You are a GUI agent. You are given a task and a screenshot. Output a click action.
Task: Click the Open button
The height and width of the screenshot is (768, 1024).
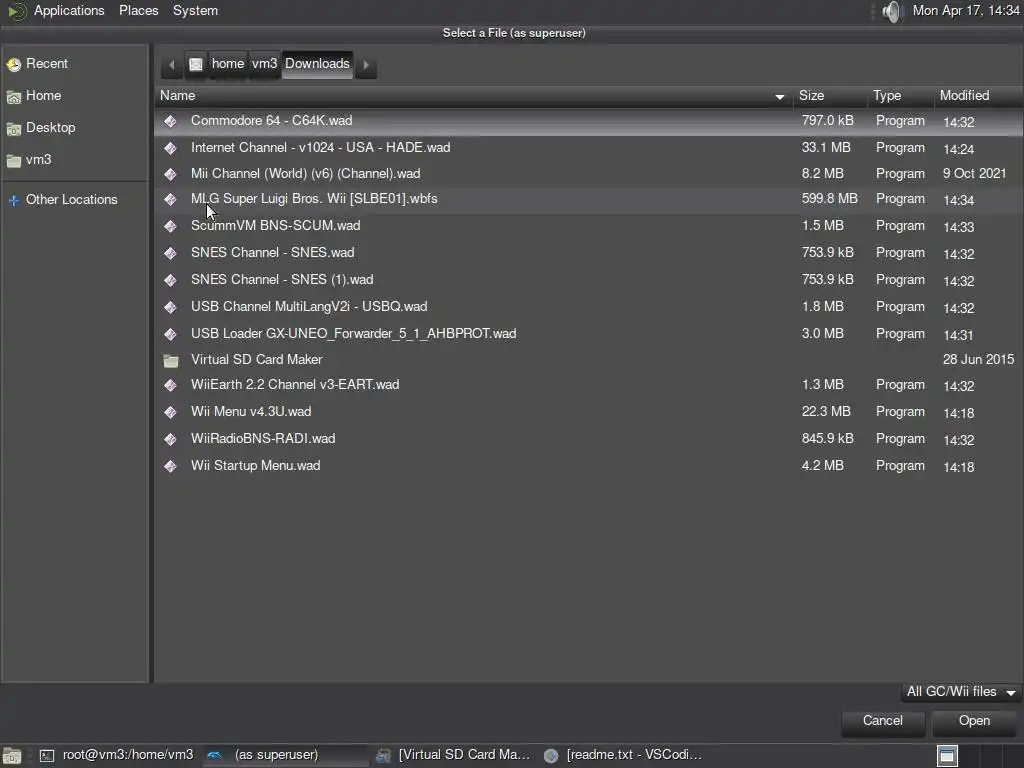tap(974, 721)
